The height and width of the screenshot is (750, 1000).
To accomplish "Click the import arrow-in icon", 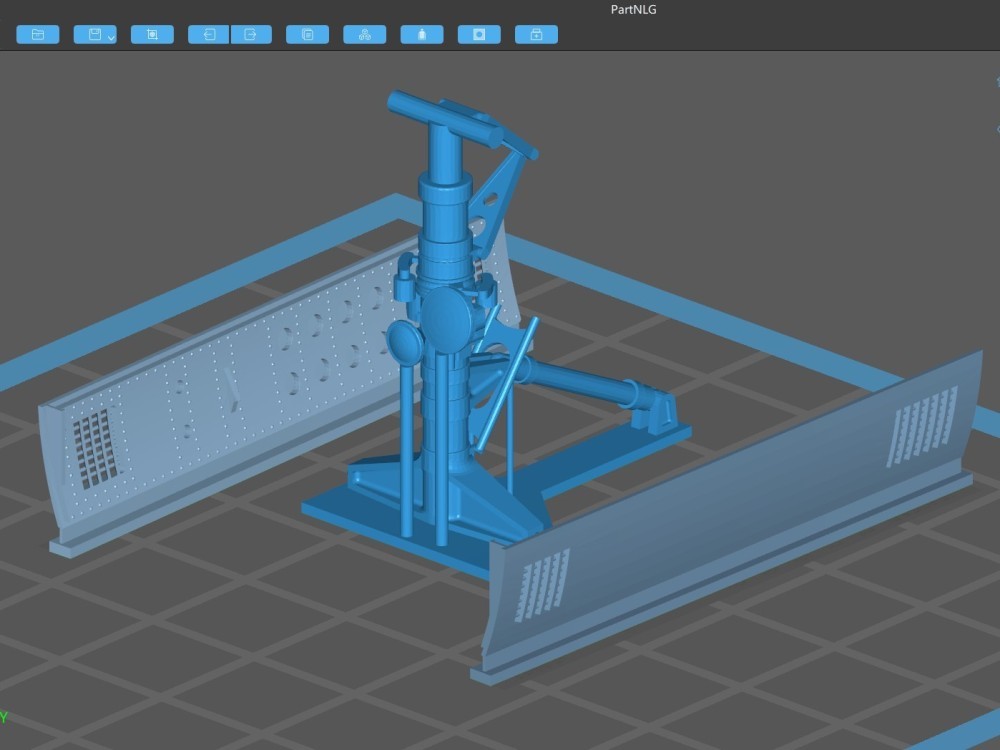I will [x=209, y=35].
